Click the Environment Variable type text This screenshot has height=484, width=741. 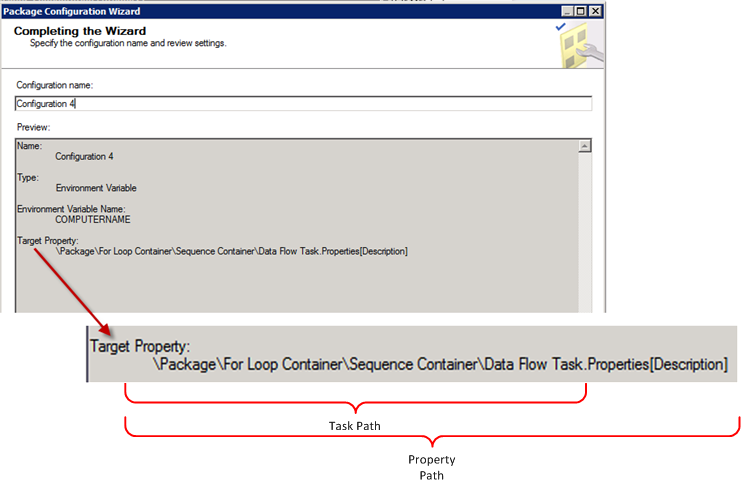(96, 188)
